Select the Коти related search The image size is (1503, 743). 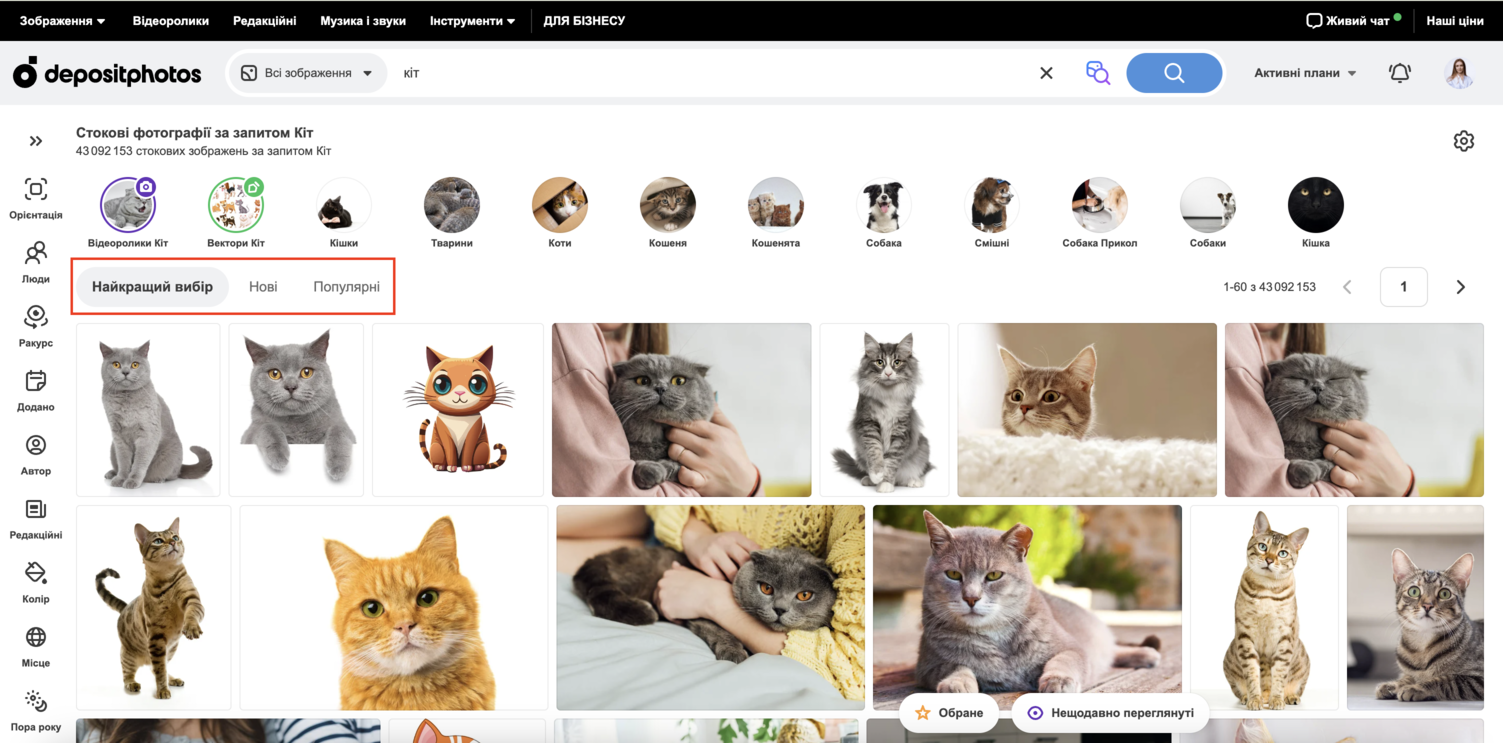(560, 212)
